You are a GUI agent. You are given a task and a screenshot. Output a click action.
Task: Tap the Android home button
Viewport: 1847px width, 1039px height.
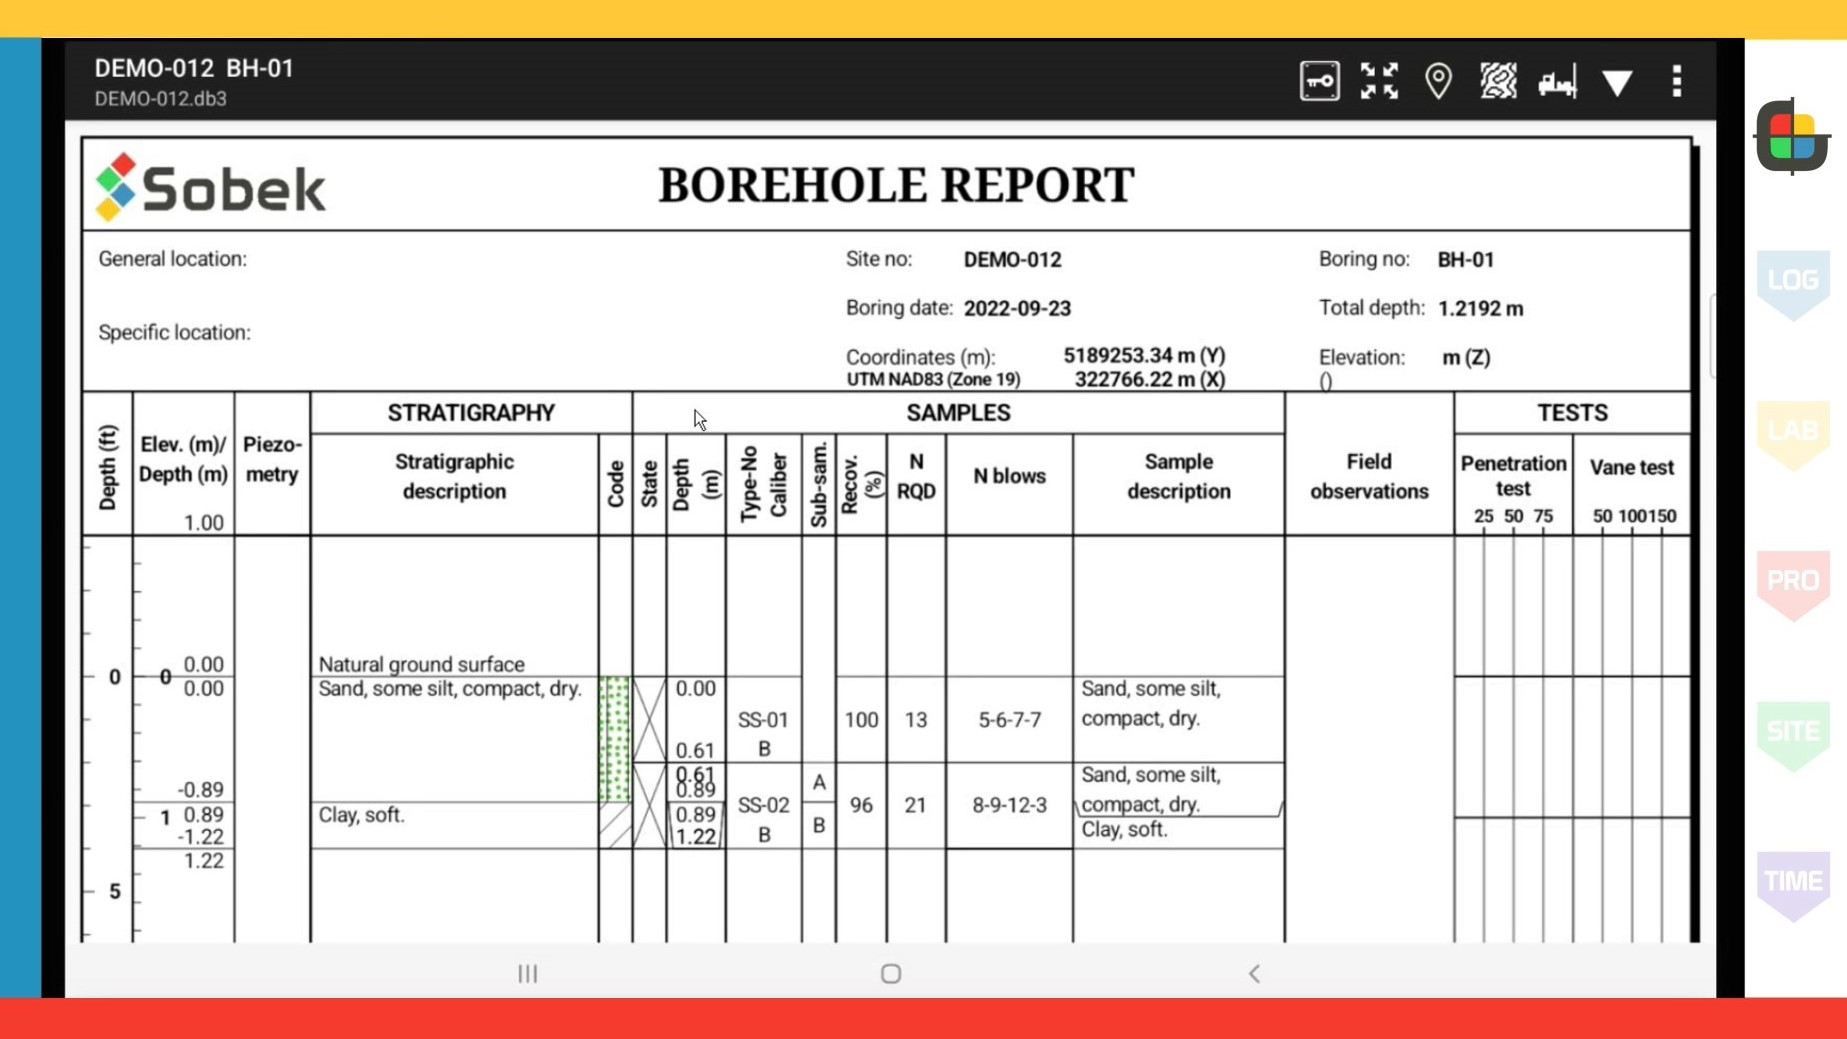(x=891, y=973)
